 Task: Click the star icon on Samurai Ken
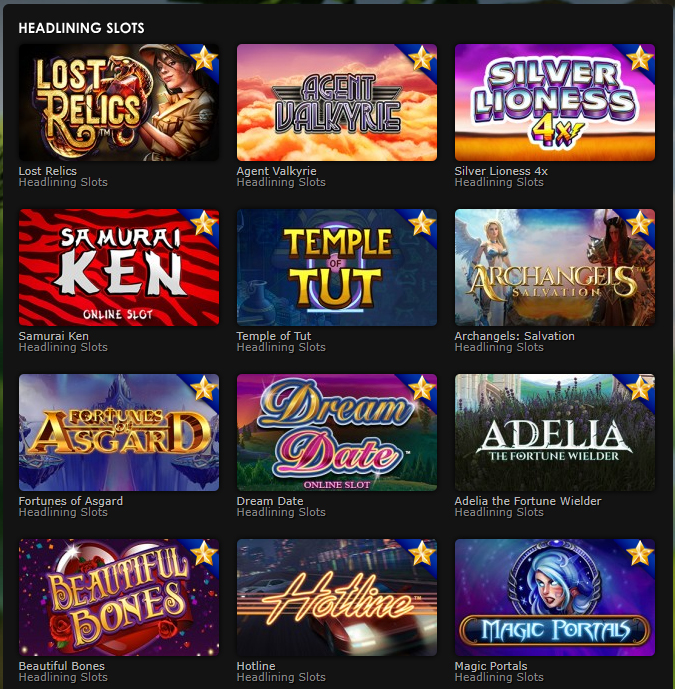pyautogui.click(x=204, y=224)
